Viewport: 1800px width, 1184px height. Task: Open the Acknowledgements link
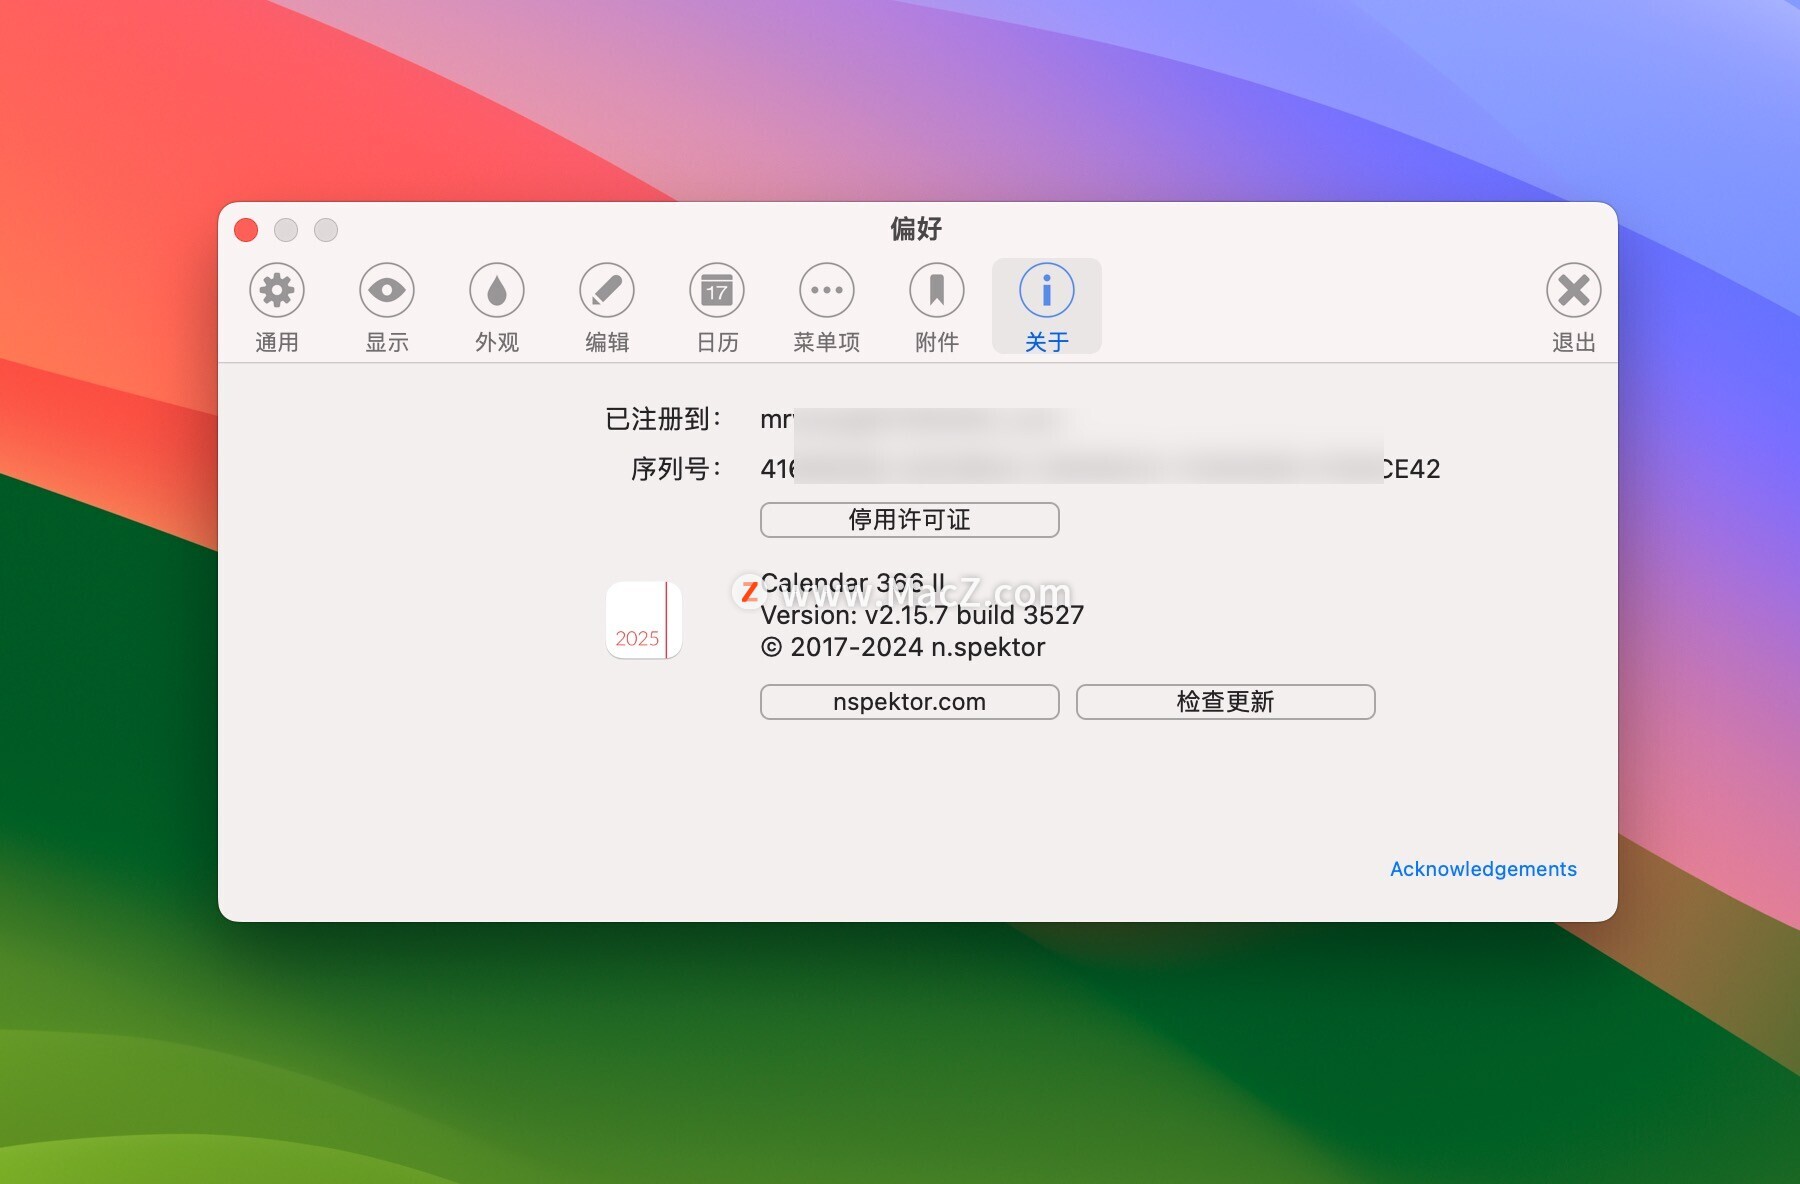[x=1483, y=869]
